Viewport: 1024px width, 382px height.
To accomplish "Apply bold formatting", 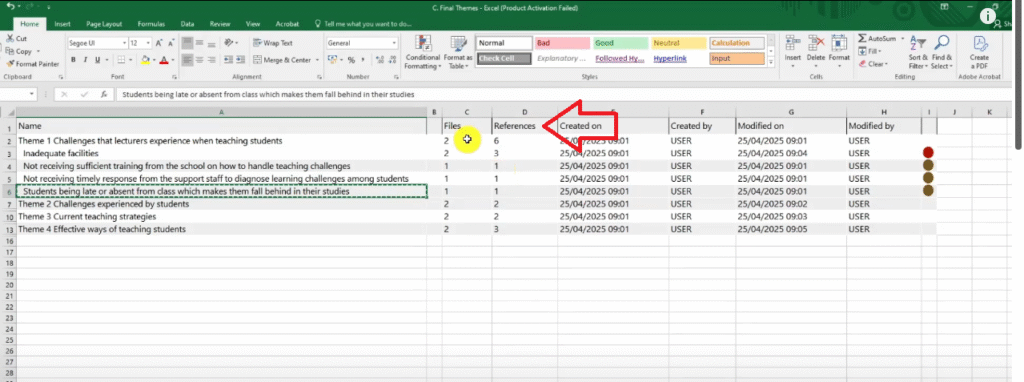I will (x=74, y=60).
